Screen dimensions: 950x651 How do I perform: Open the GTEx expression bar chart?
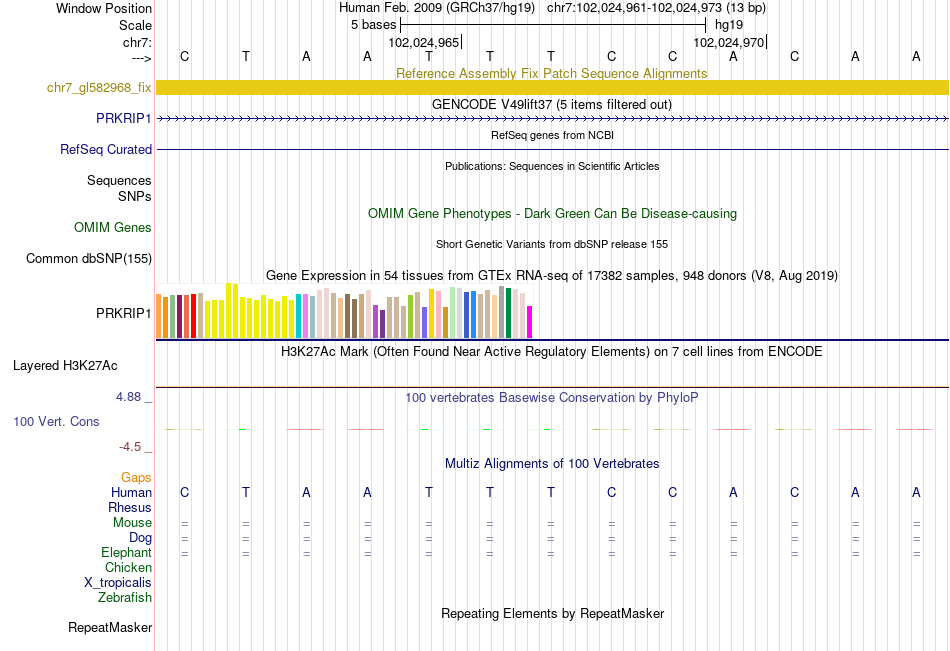tap(344, 310)
